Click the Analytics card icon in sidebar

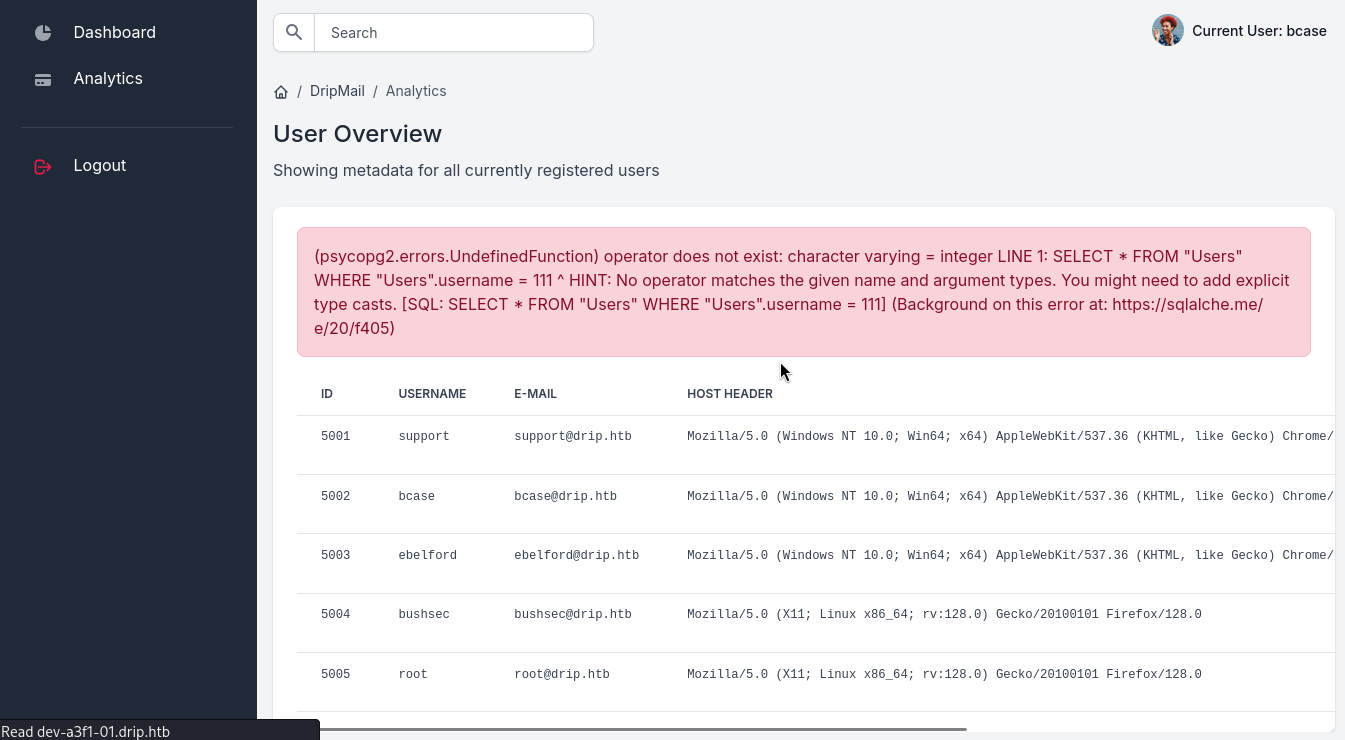tap(43, 80)
